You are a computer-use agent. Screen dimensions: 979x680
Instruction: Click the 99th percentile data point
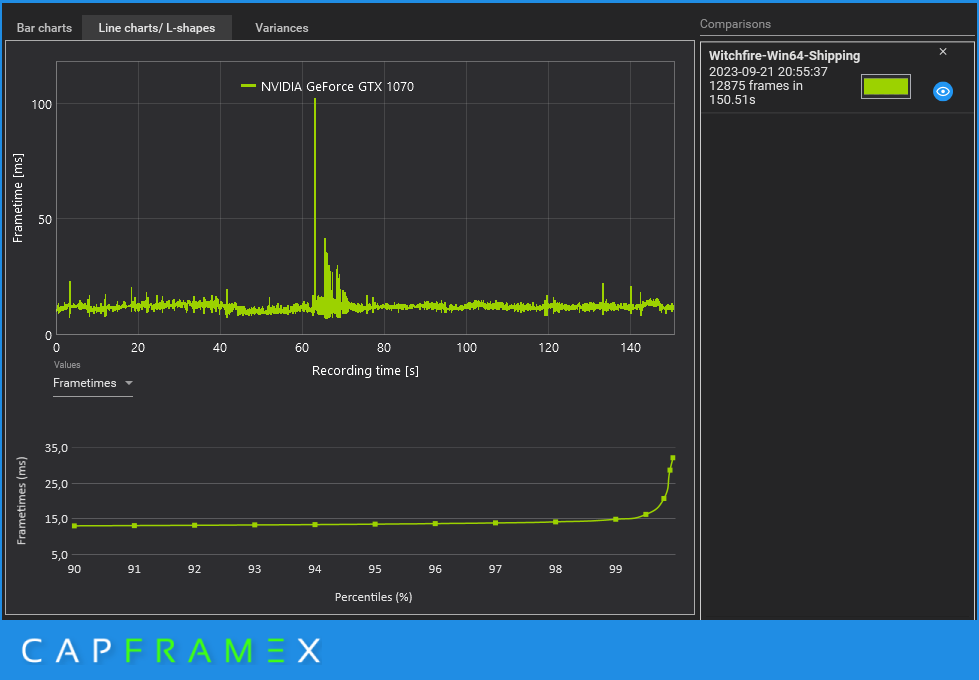click(616, 519)
